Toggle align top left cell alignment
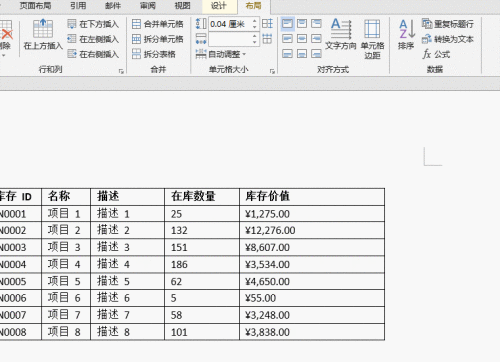 click(x=288, y=24)
